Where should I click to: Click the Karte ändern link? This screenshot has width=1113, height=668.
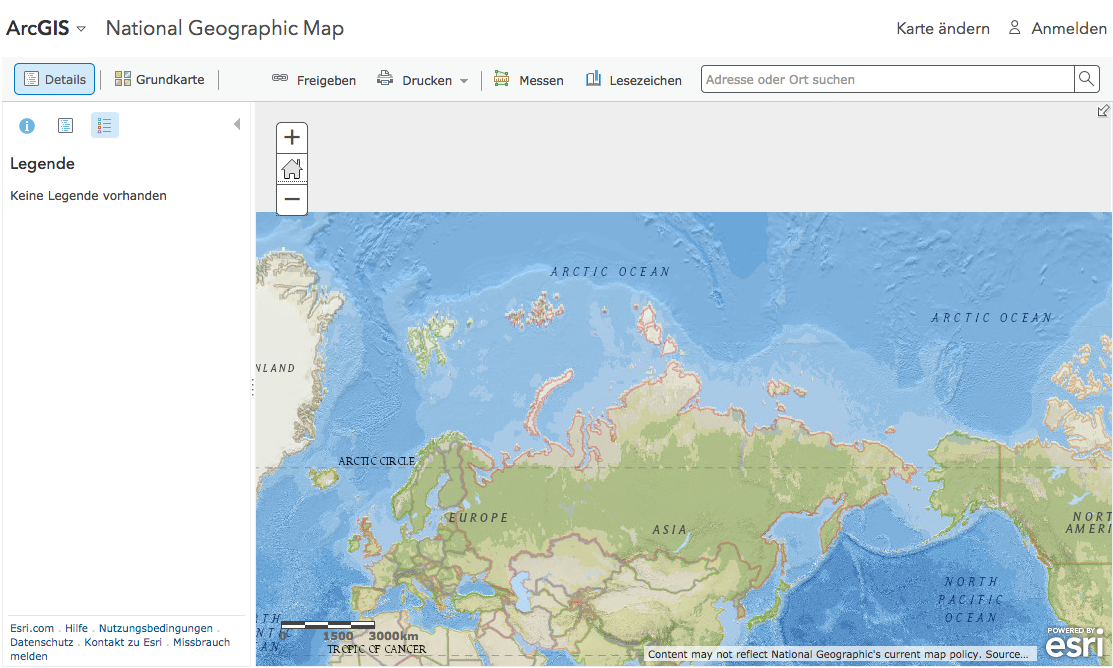943,29
